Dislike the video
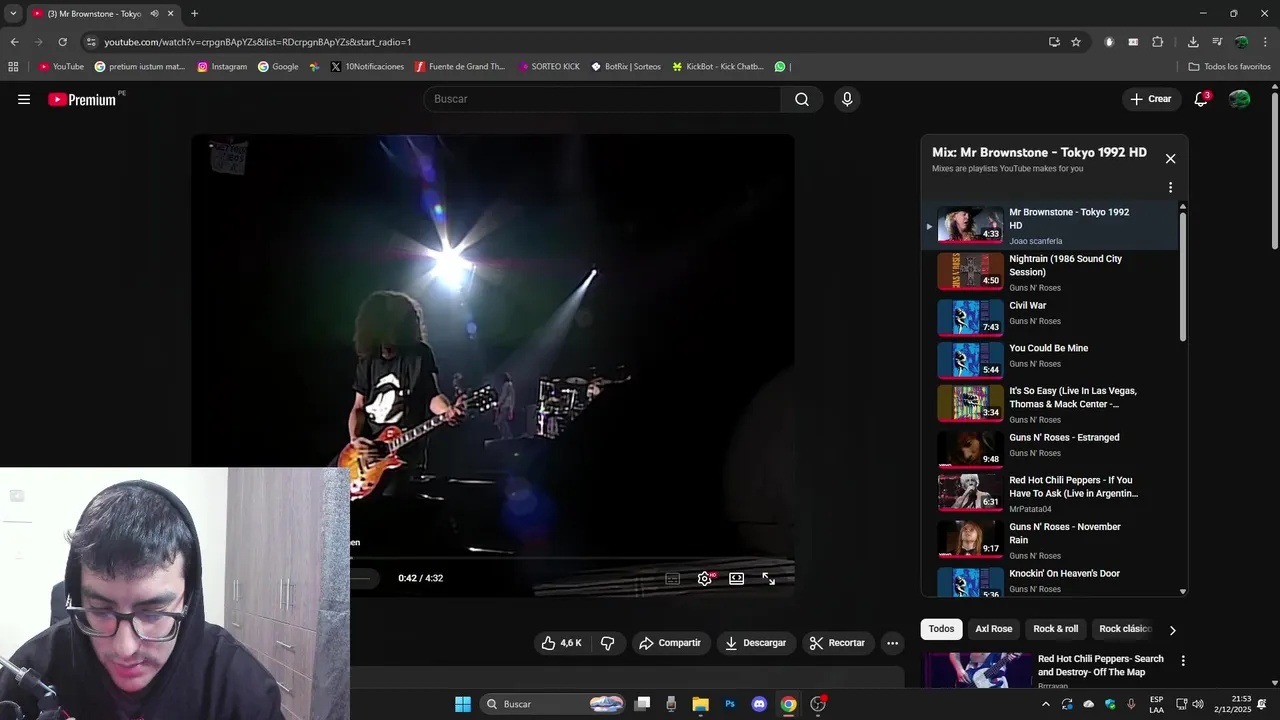The height and width of the screenshot is (720, 1280). point(607,643)
